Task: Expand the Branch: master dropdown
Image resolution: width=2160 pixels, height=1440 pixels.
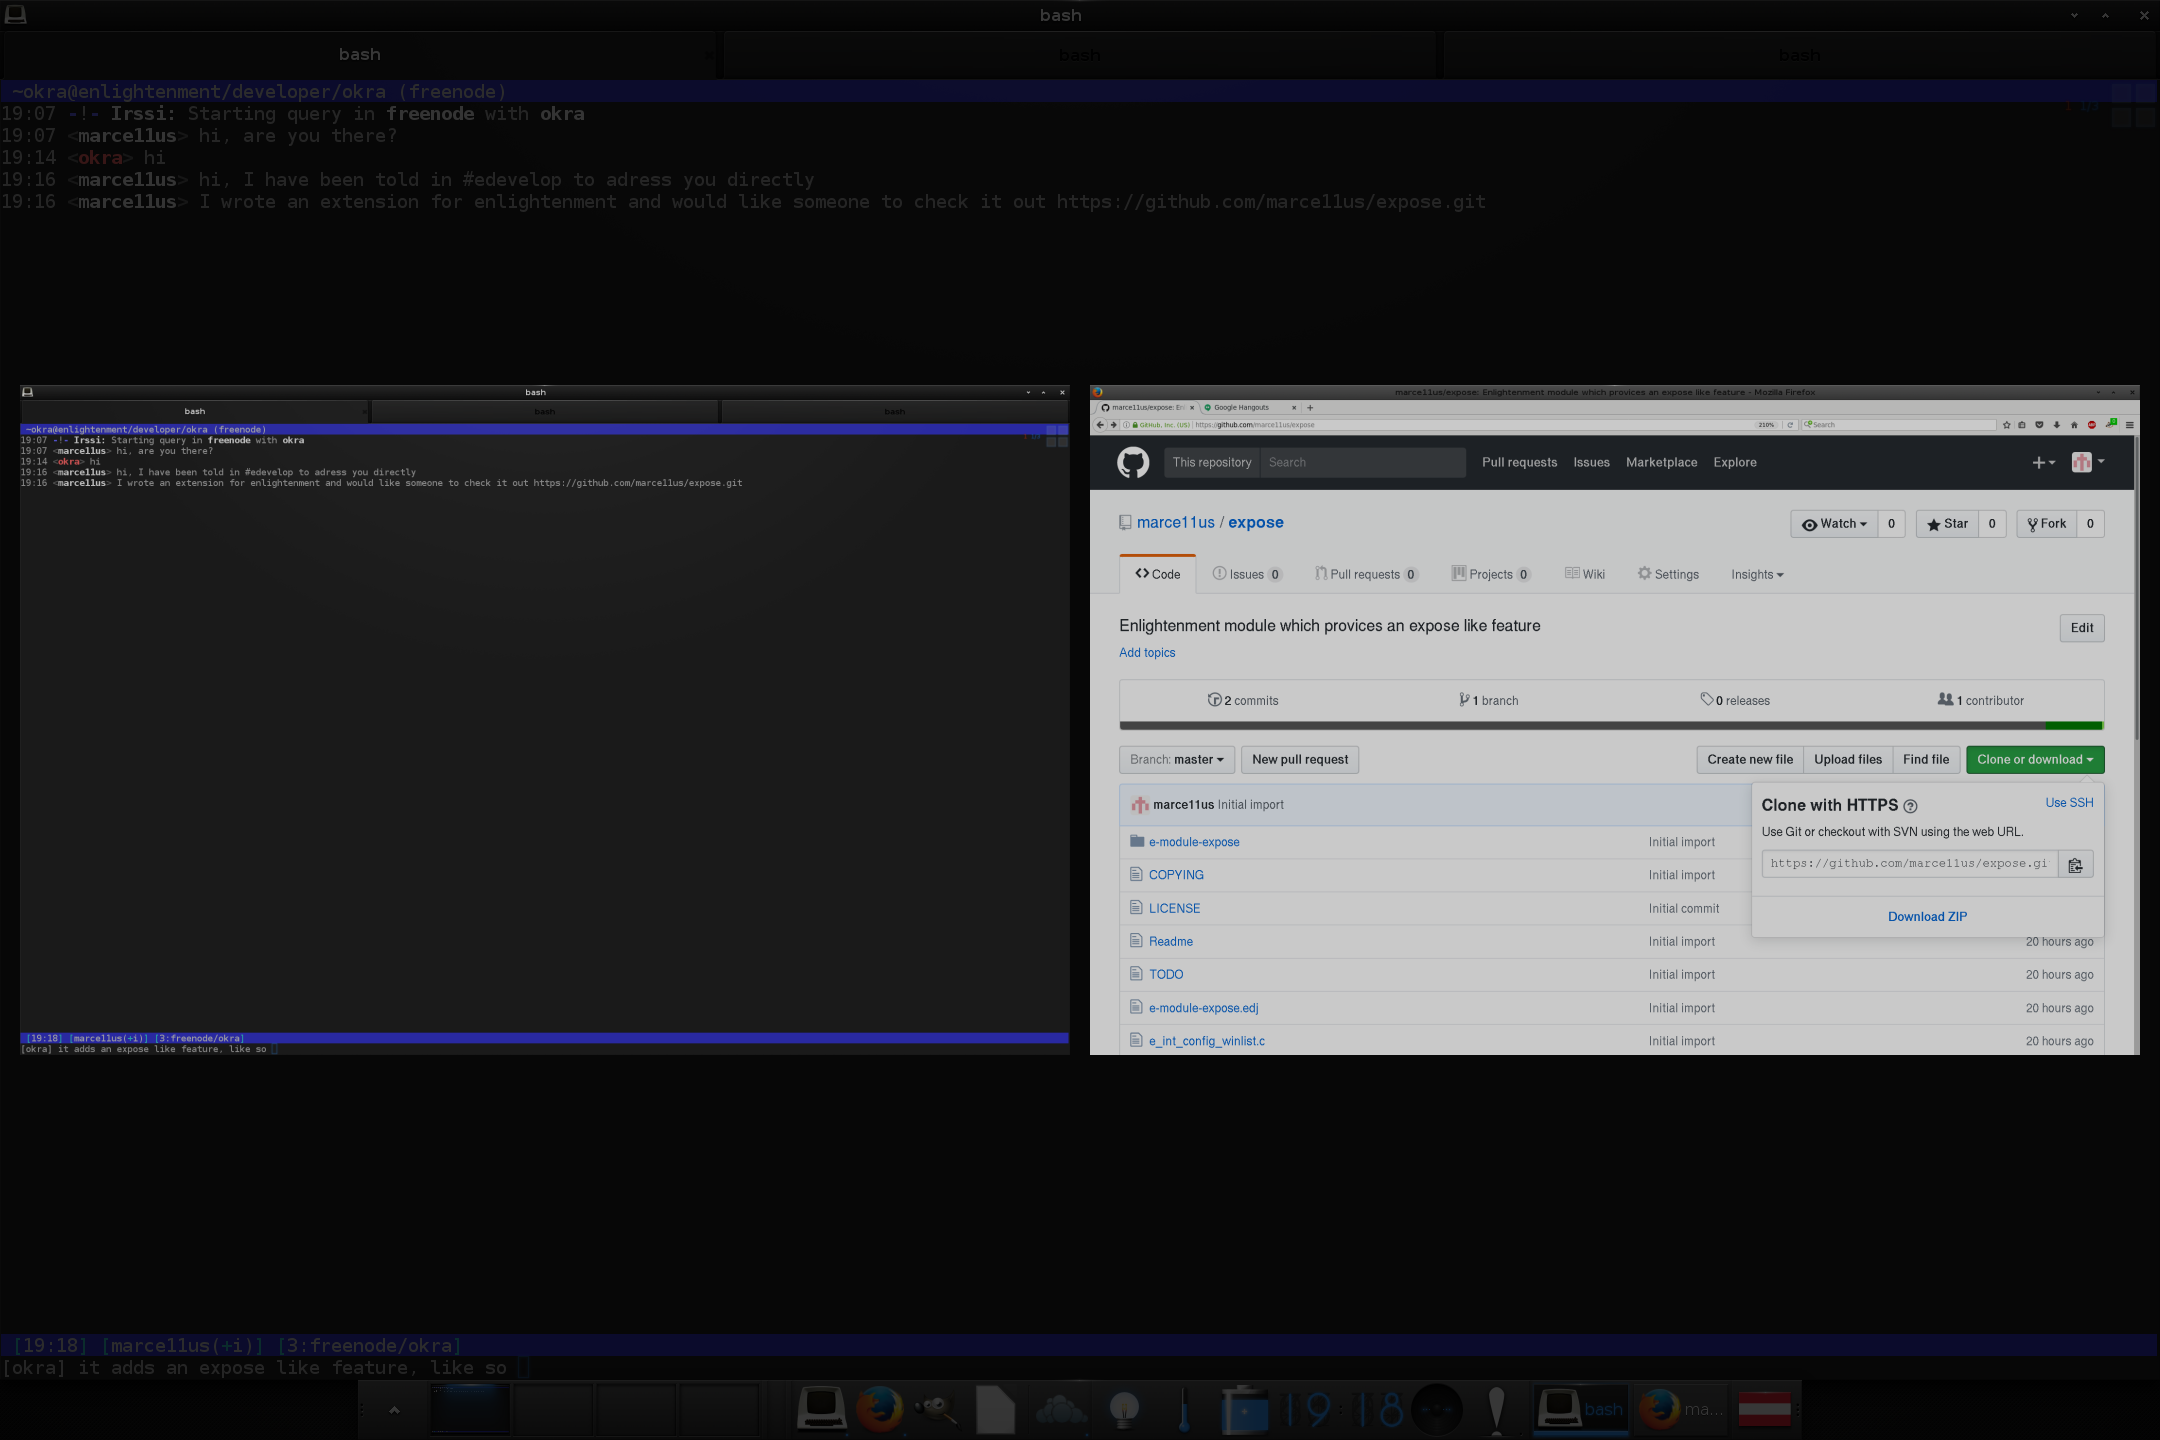Action: (1177, 760)
